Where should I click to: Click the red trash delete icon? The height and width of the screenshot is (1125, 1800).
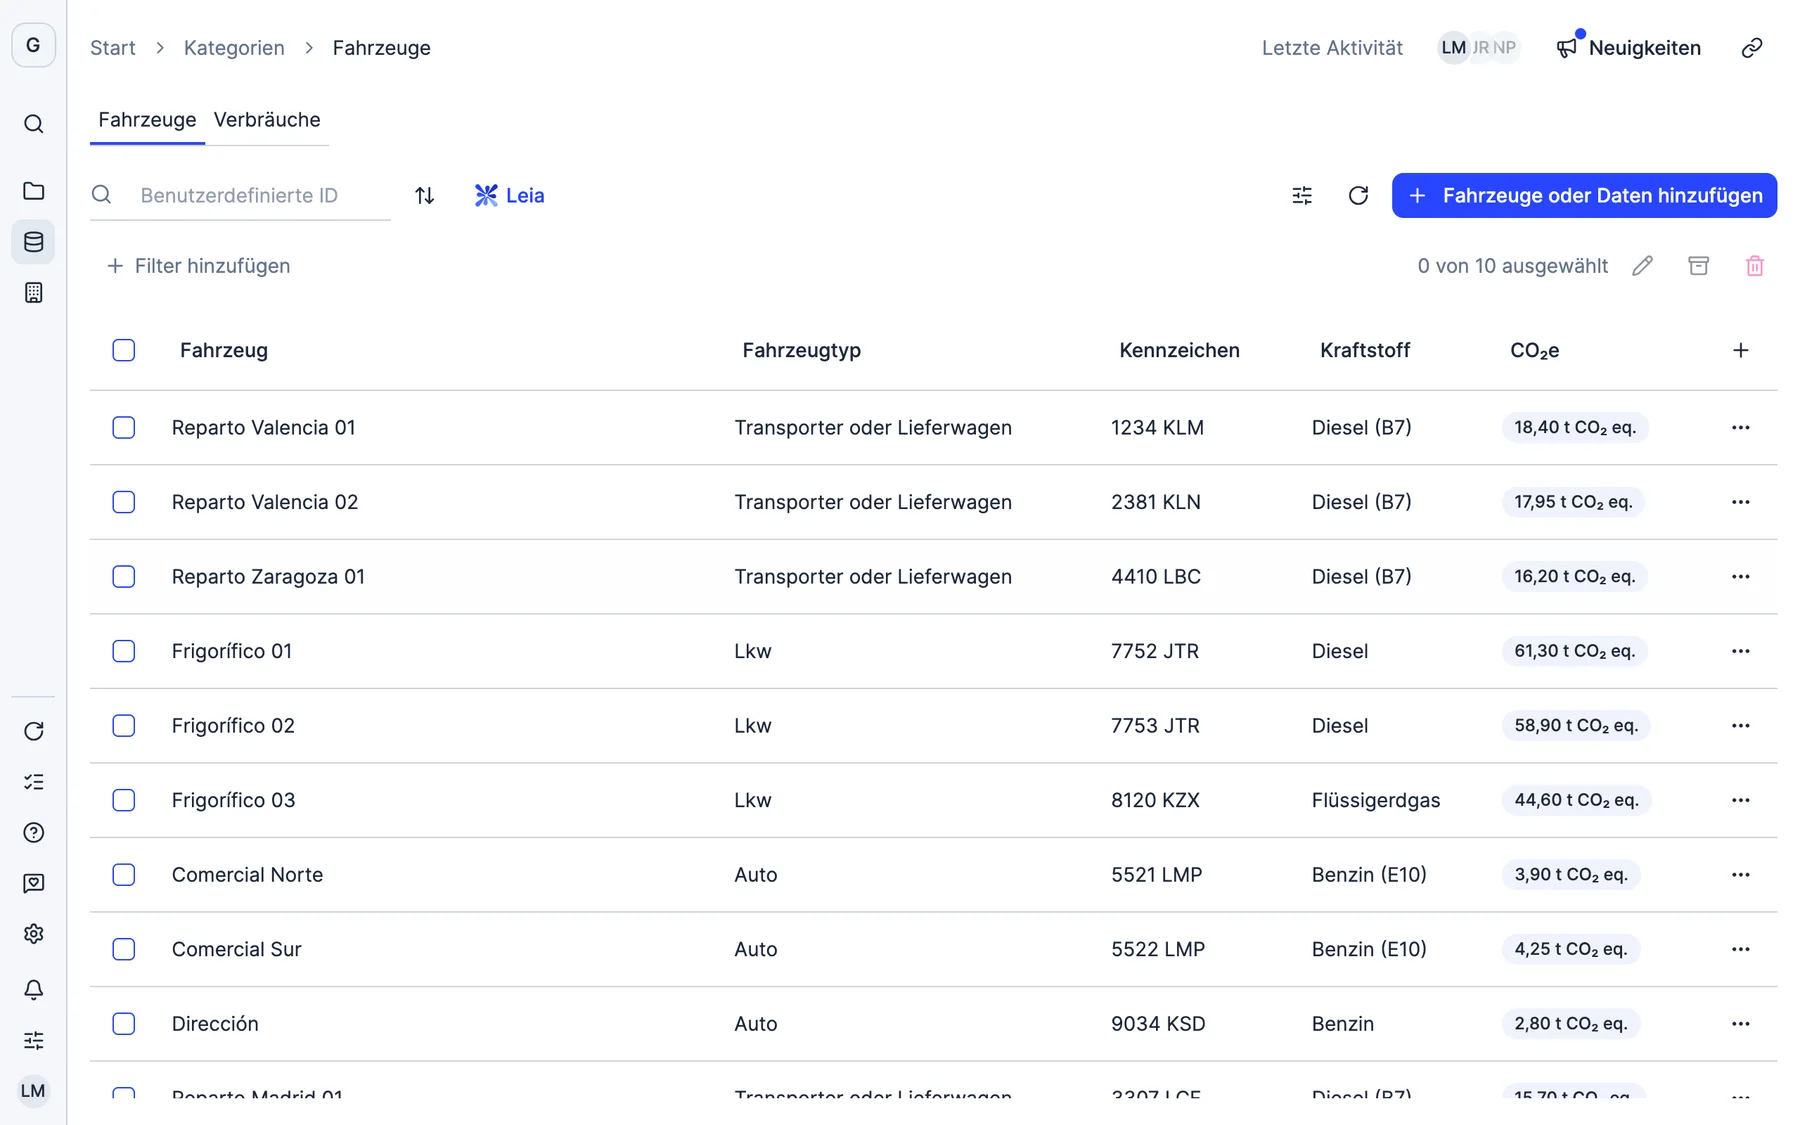coord(1754,266)
